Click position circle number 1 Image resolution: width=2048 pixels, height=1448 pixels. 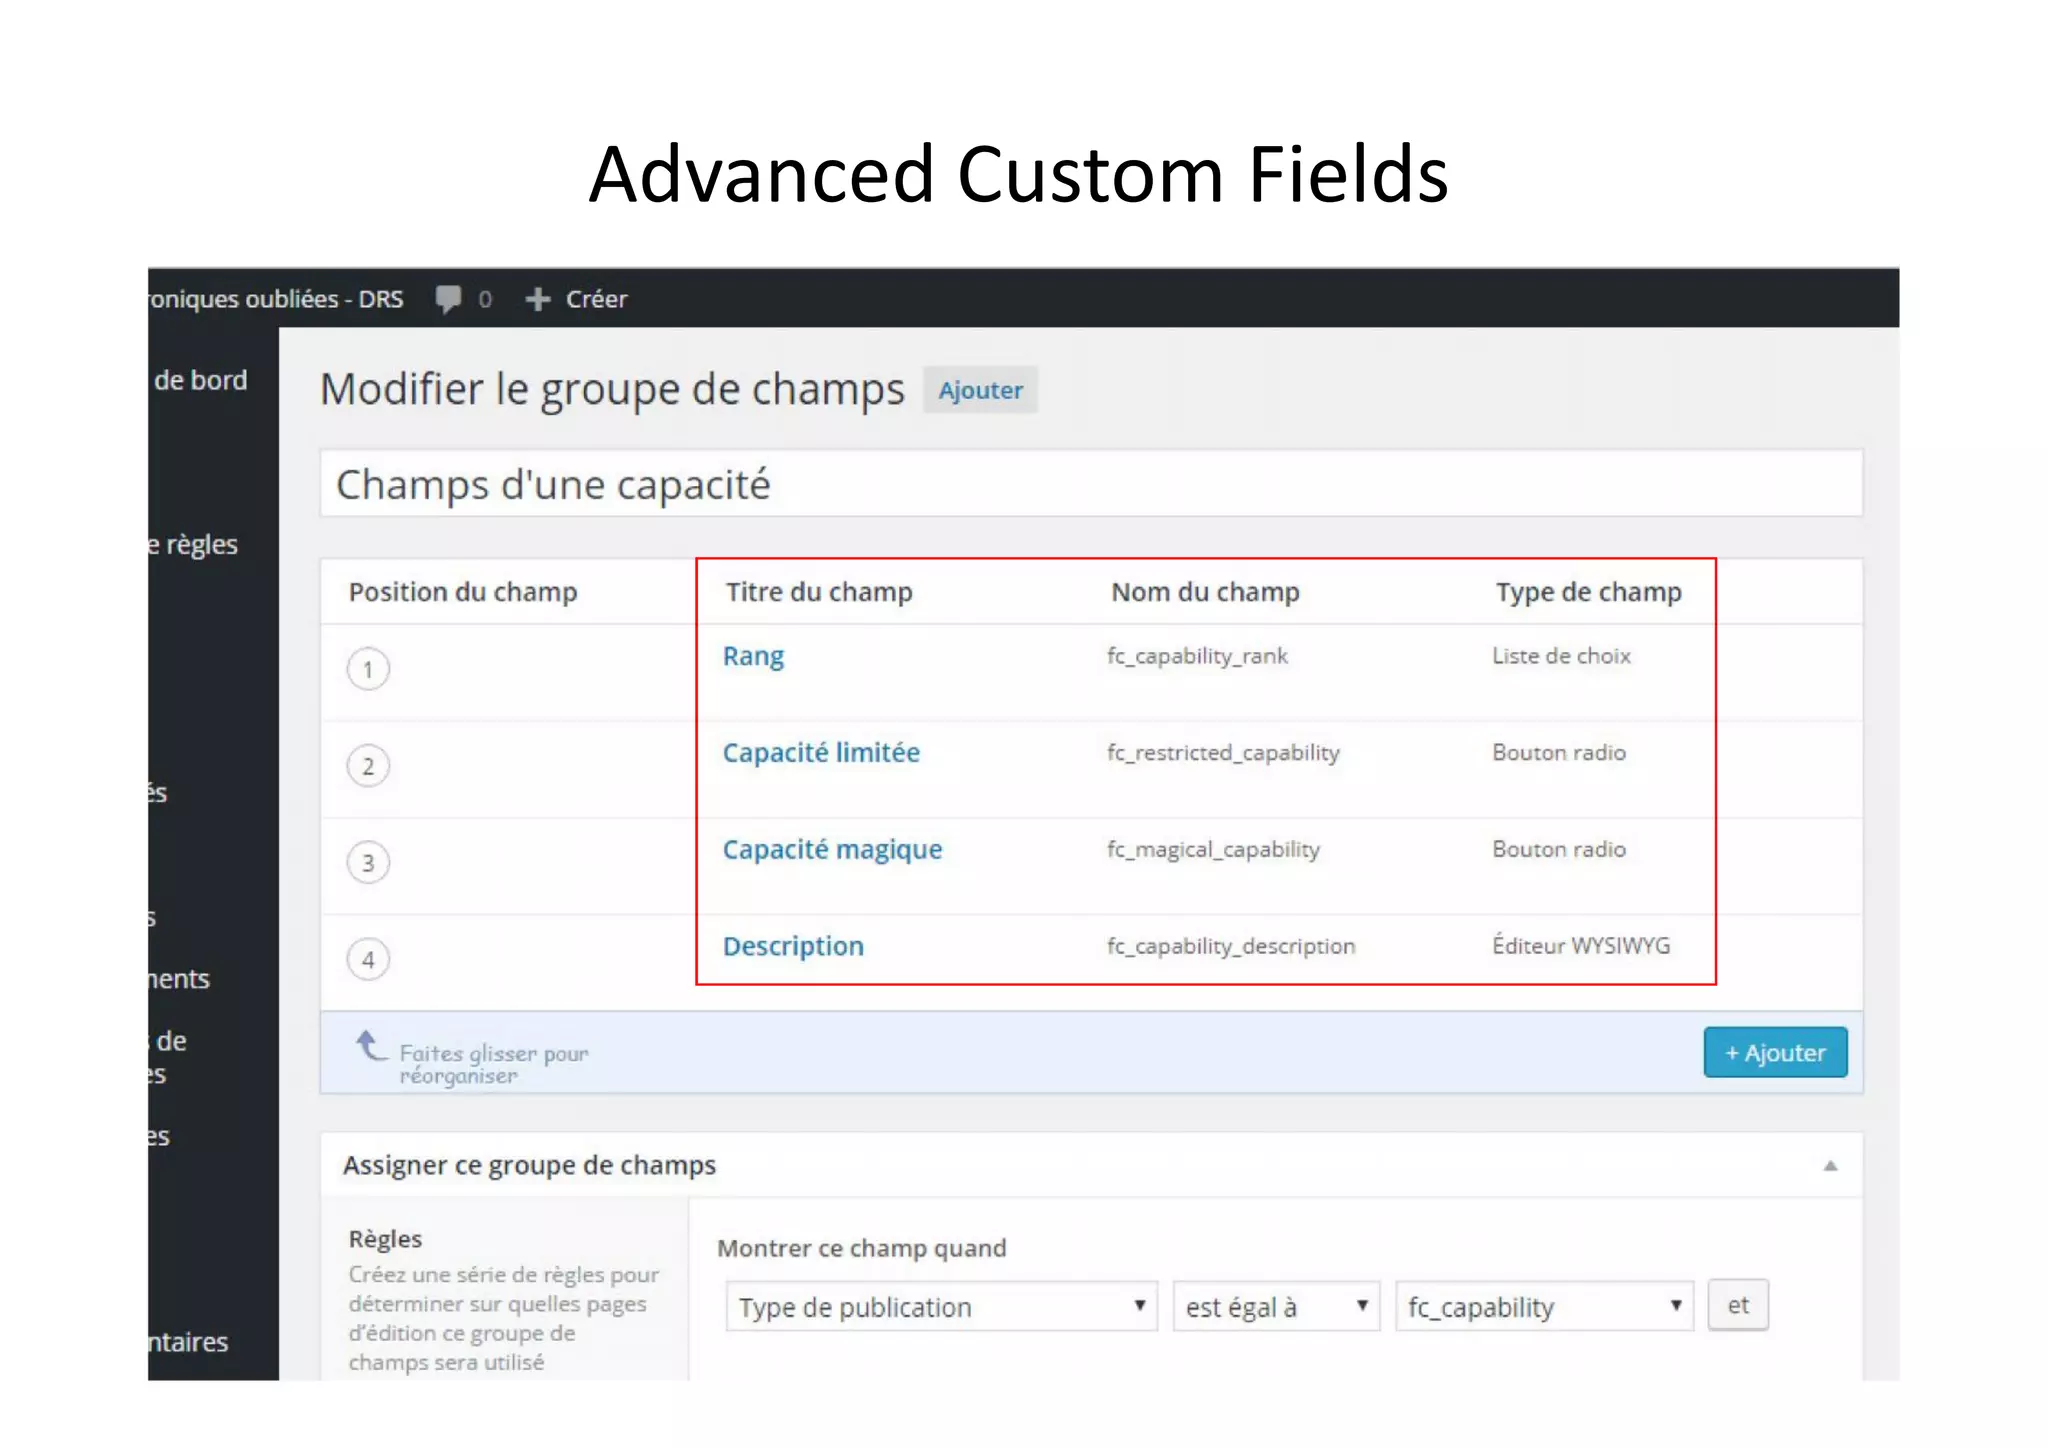tap(368, 669)
